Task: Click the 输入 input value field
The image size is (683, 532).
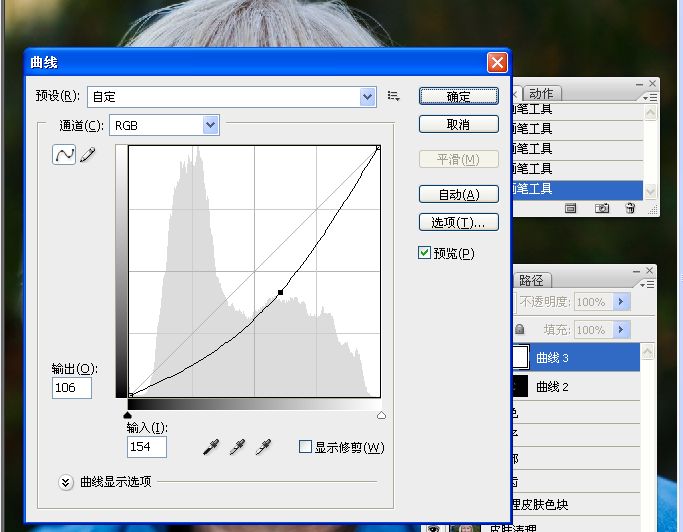Action: coord(147,447)
